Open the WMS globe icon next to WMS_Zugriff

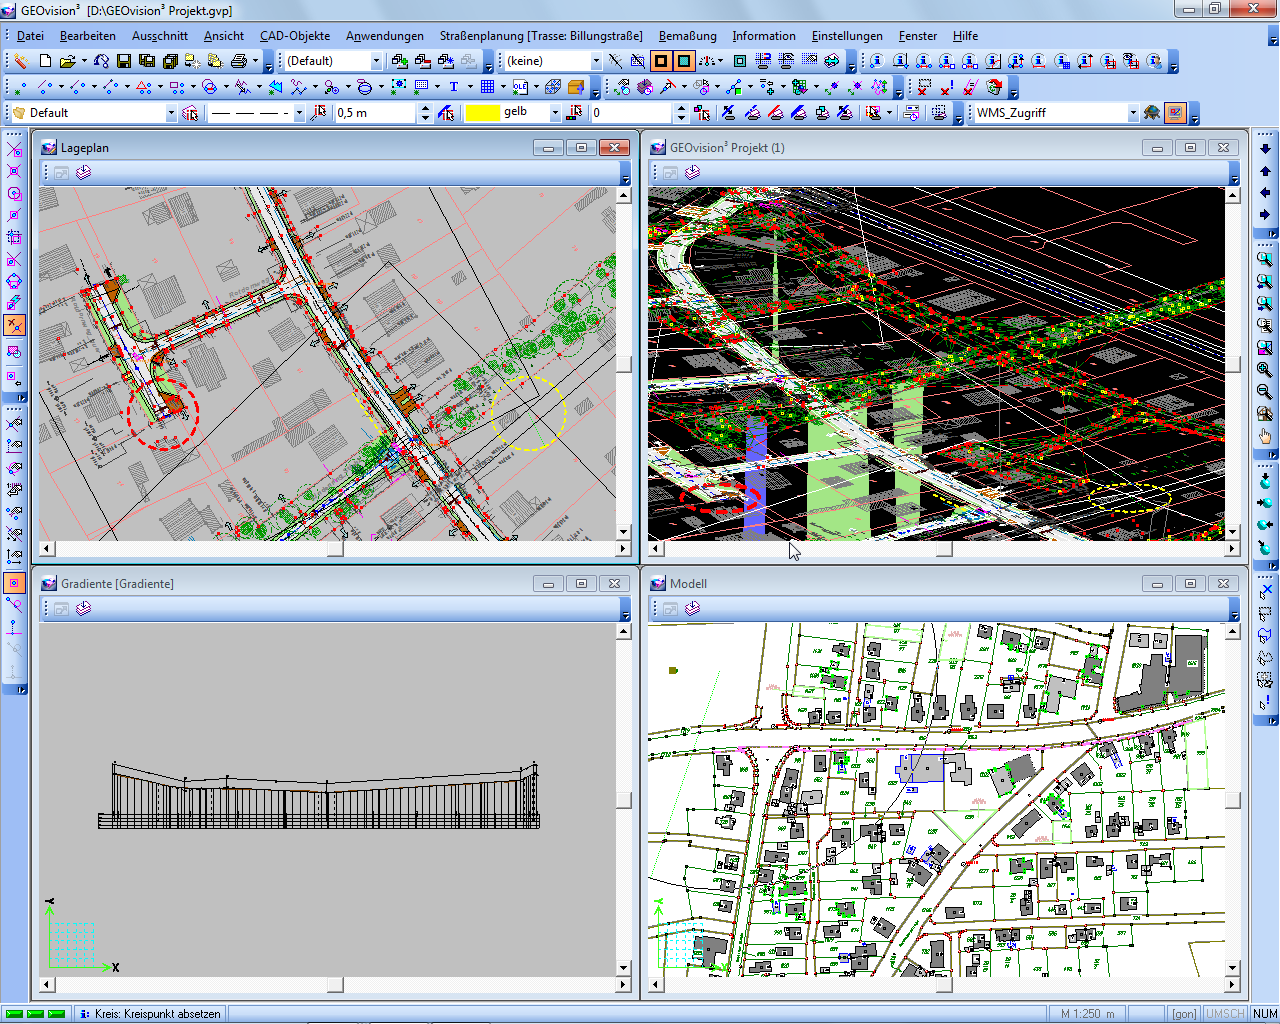pos(1152,112)
